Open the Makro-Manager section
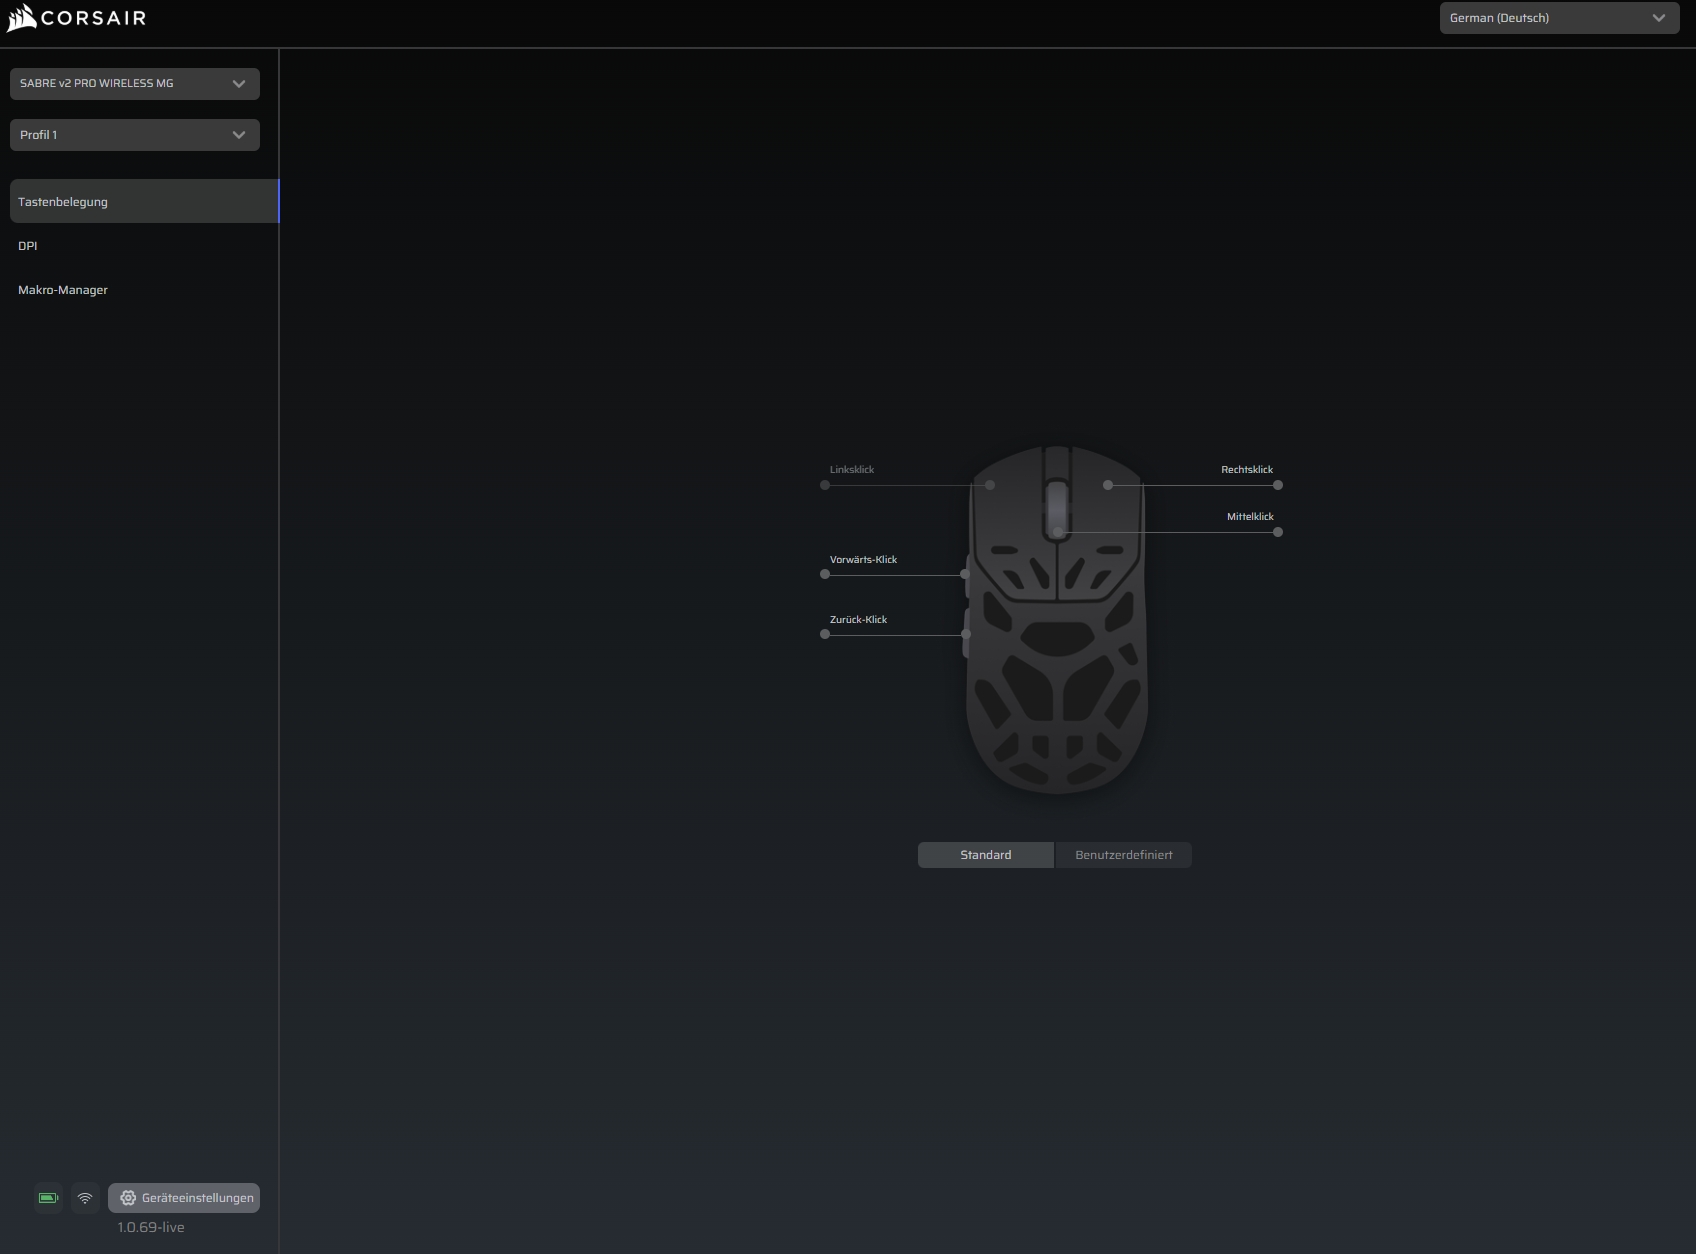This screenshot has width=1696, height=1254. tap(63, 289)
